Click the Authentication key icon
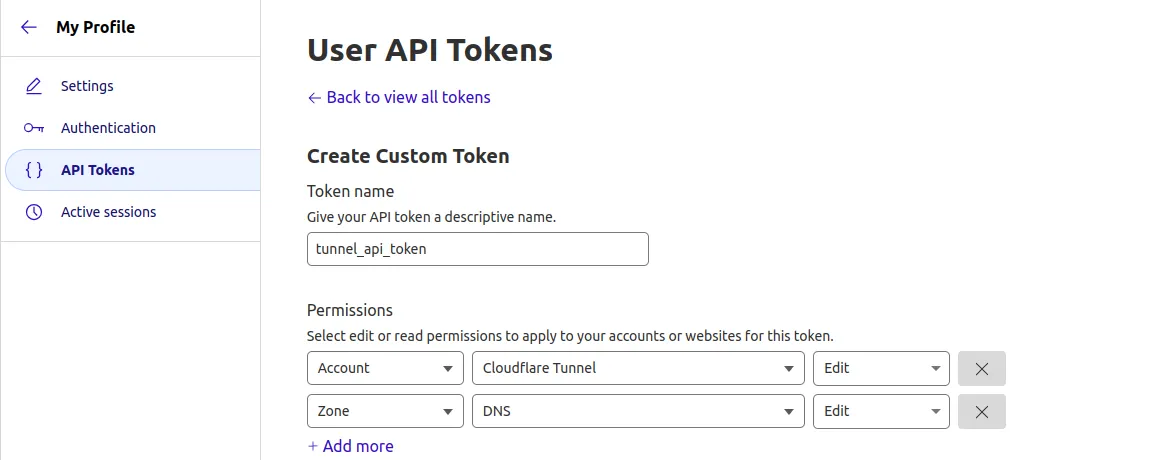The height and width of the screenshot is (460, 1175). point(34,128)
